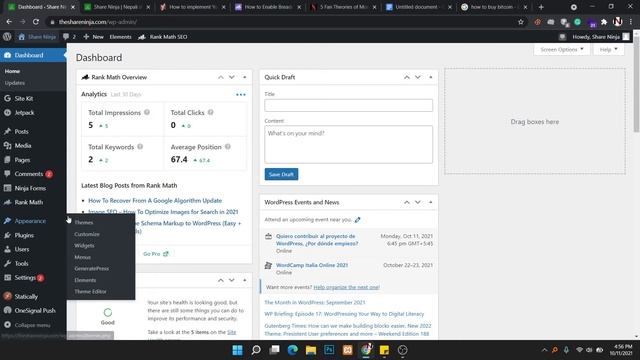Click the Save Draft button
Image resolution: width=640 pixels, height=360 pixels.
point(281,174)
